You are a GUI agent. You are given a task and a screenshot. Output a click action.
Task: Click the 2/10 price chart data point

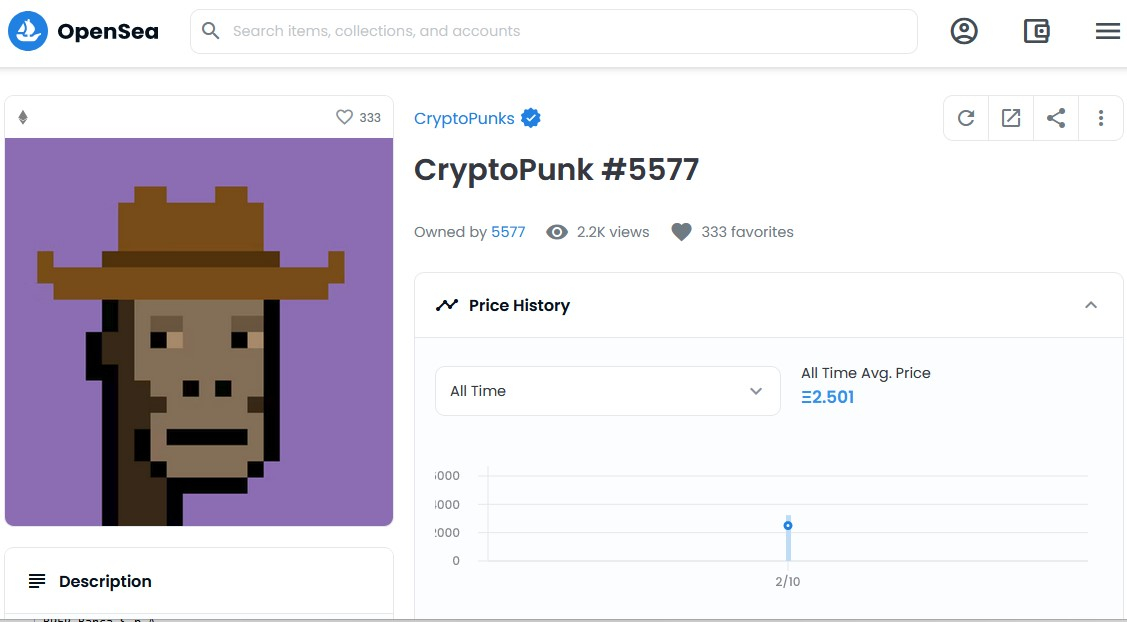[x=788, y=525]
